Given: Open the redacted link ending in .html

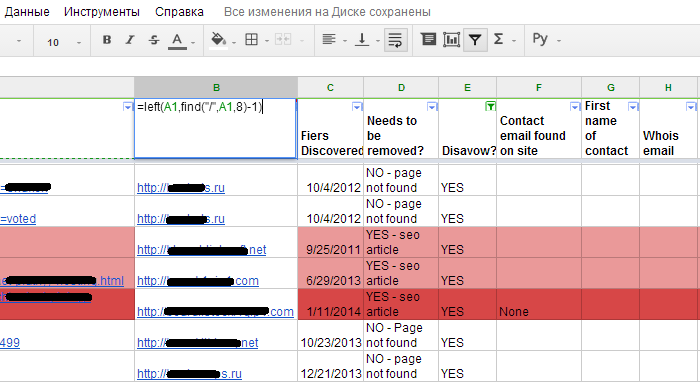Looking at the screenshot, I should coord(62,281).
